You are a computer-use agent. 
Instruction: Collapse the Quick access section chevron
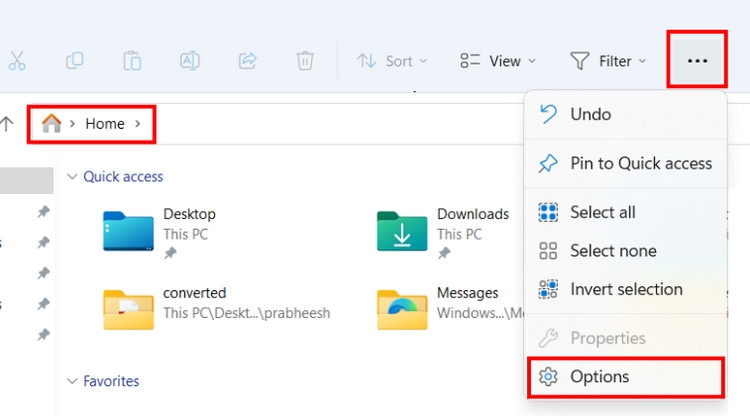pos(72,176)
